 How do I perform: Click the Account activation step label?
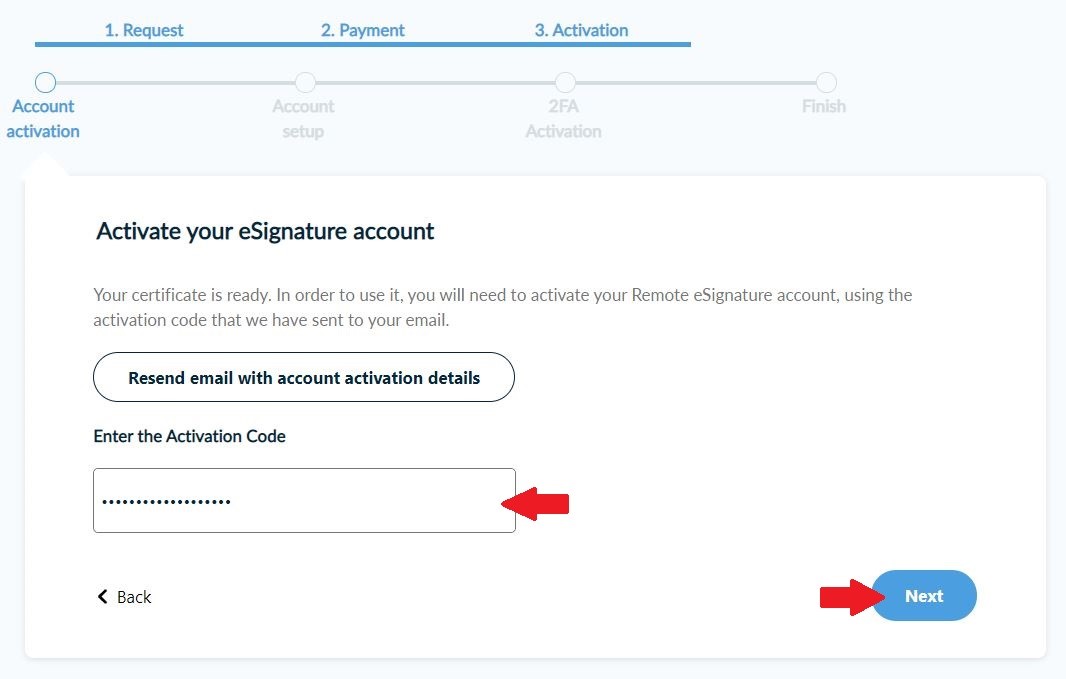point(43,118)
